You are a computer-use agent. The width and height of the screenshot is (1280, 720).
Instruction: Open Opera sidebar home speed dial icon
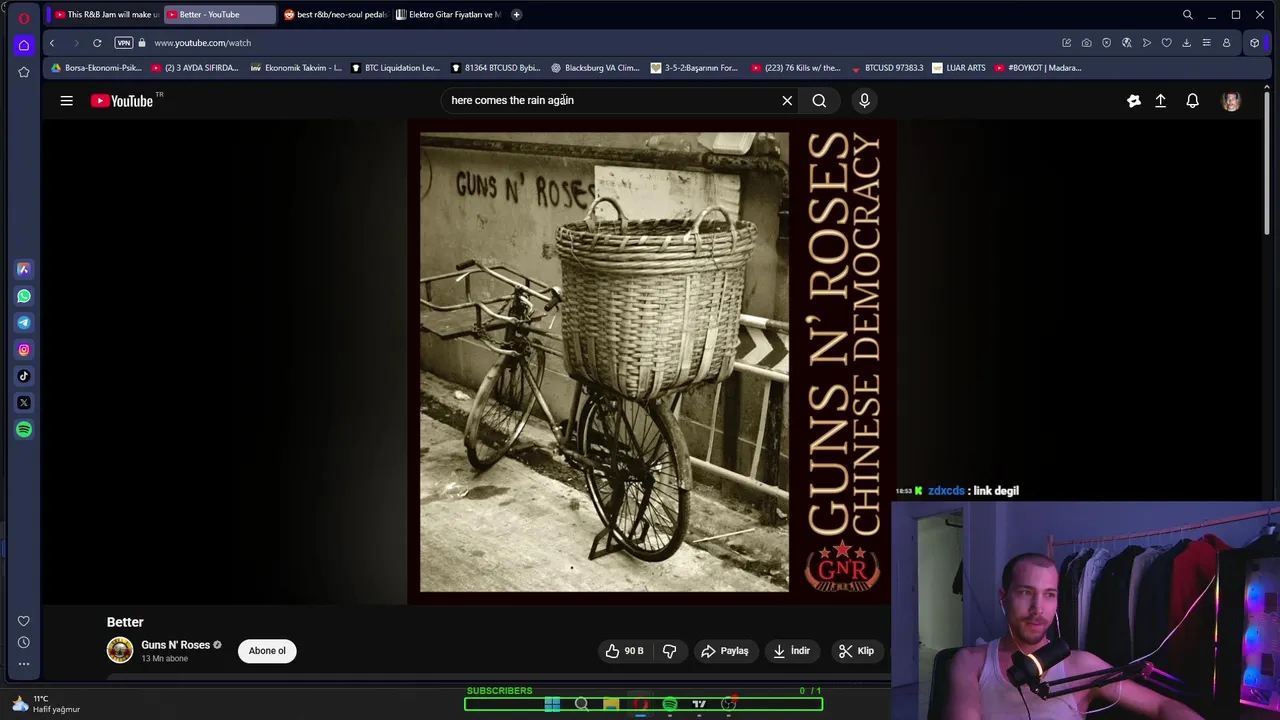point(24,45)
